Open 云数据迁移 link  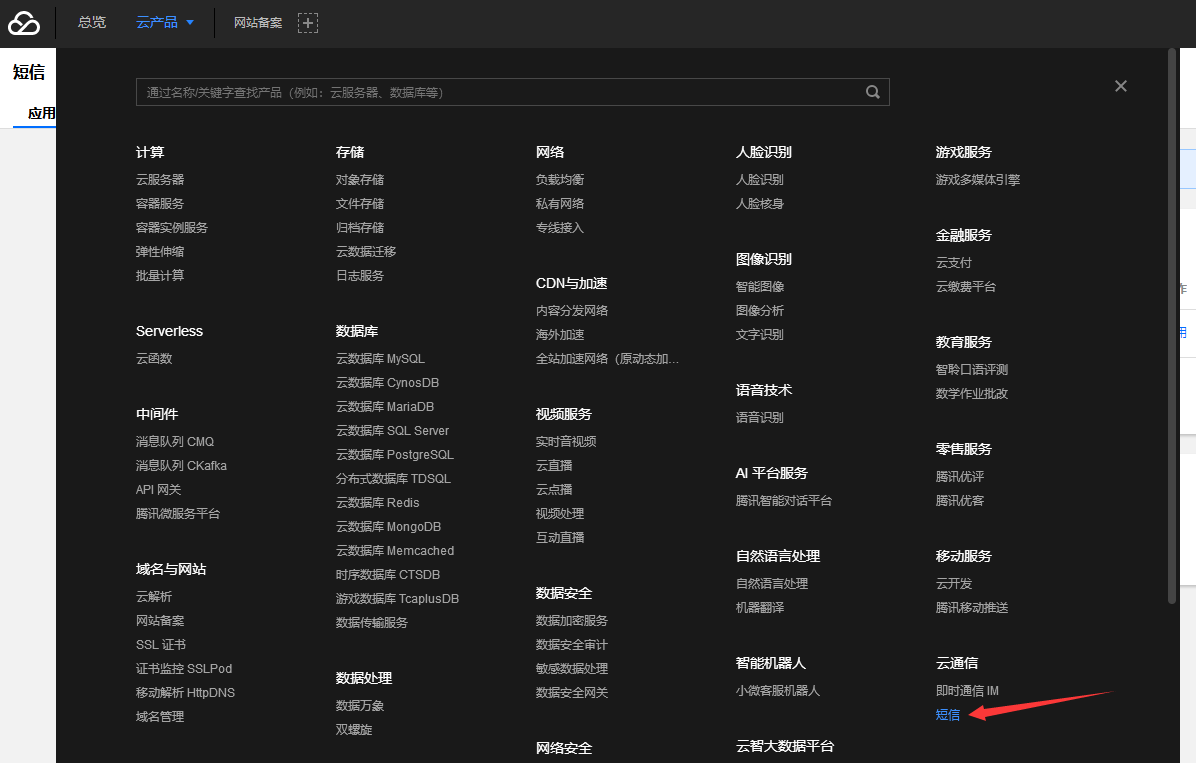click(366, 252)
